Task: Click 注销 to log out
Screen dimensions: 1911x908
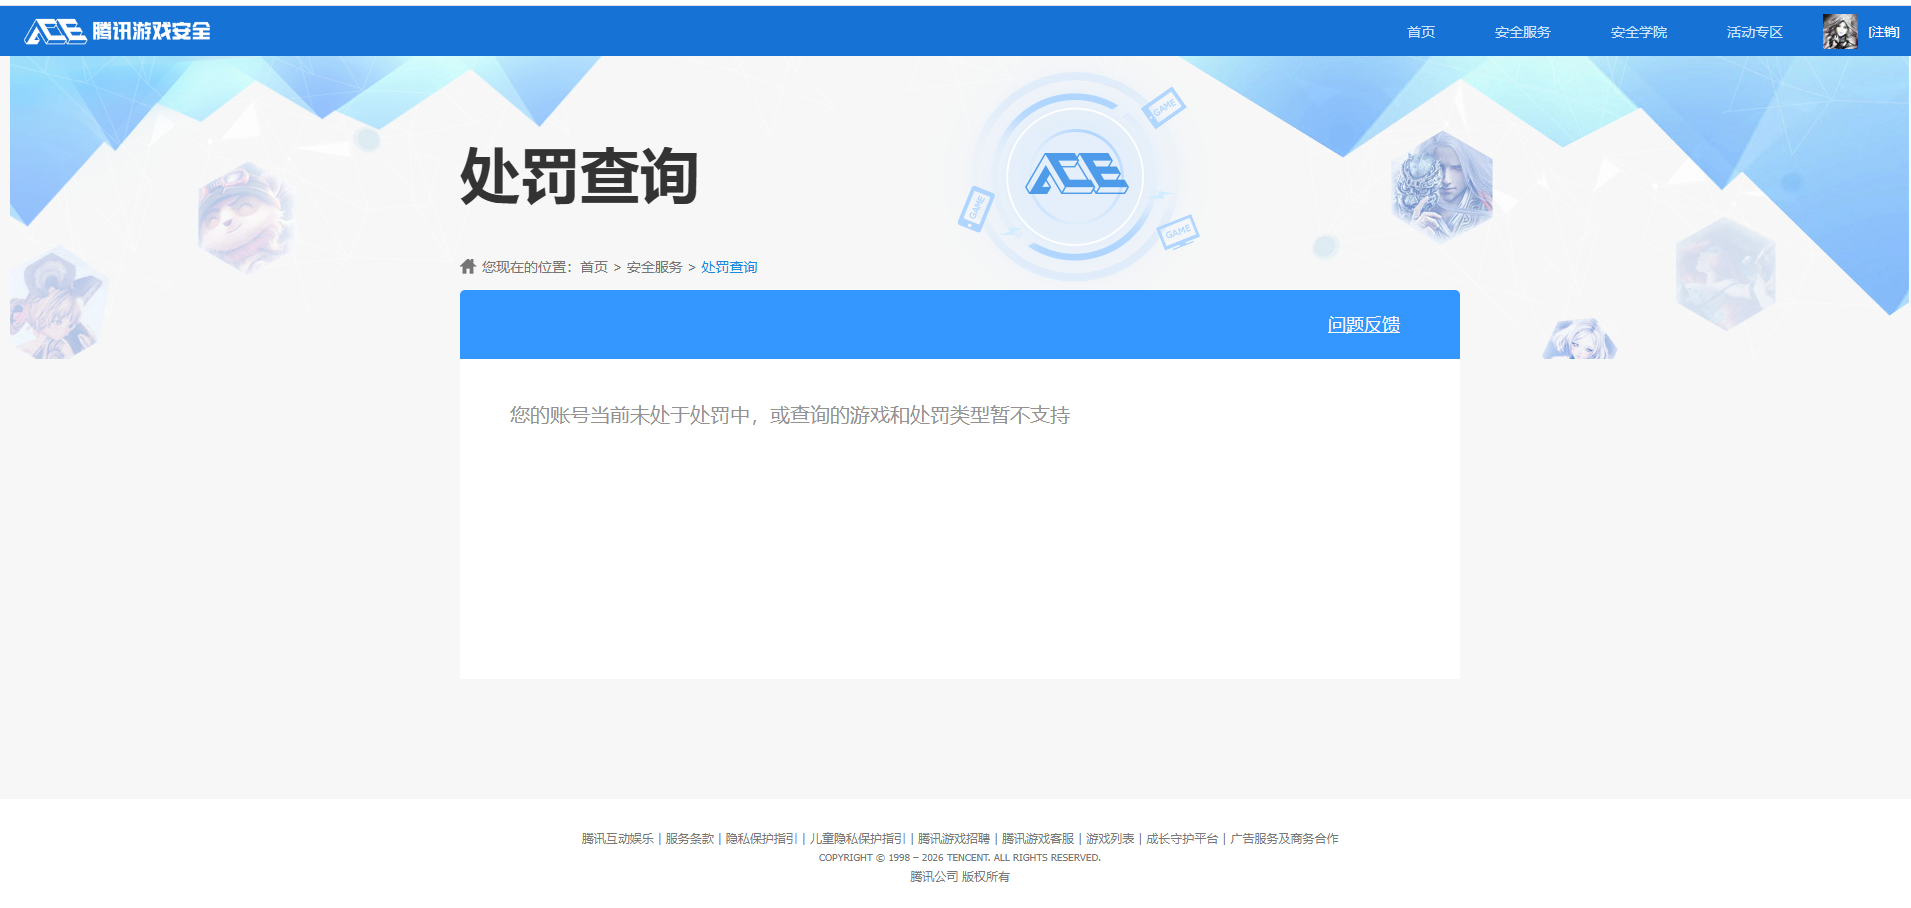Action: click(1884, 30)
